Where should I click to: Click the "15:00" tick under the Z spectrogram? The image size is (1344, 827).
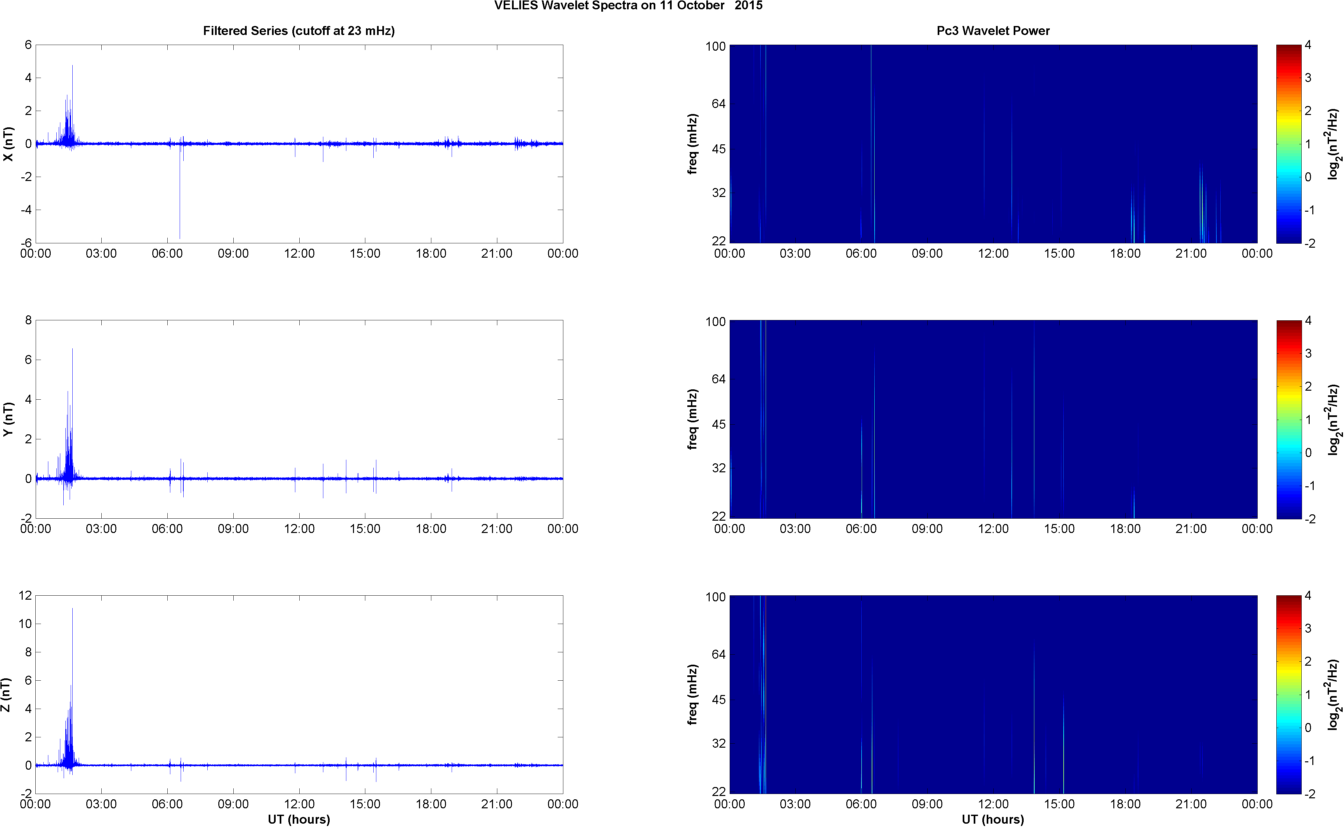[1059, 804]
